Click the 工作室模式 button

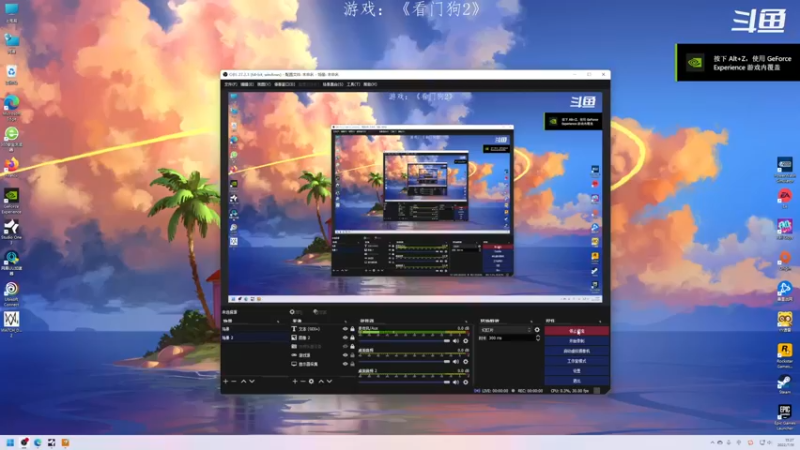click(x=577, y=361)
